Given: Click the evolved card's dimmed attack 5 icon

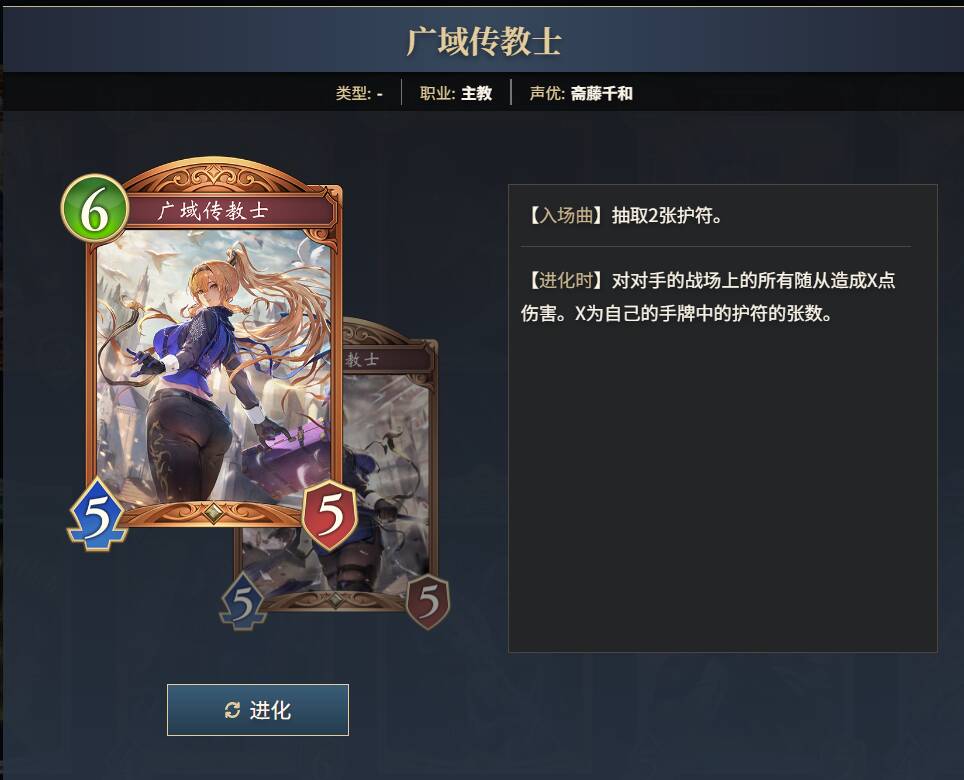Looking at the screenshot, I should [243, 602].
